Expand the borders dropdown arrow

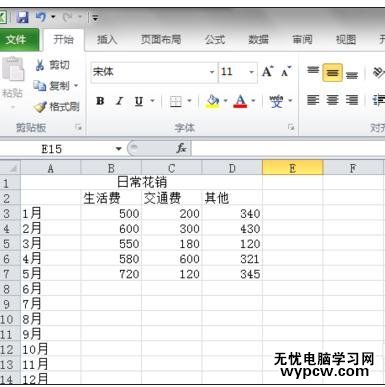pyautogui.click(x=189, y=101)
